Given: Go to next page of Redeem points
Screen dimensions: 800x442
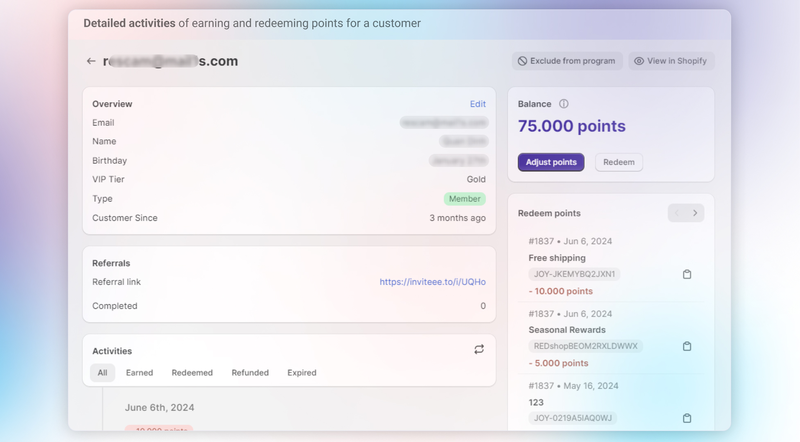Looking at the screenshot, I should click(695, 213).
